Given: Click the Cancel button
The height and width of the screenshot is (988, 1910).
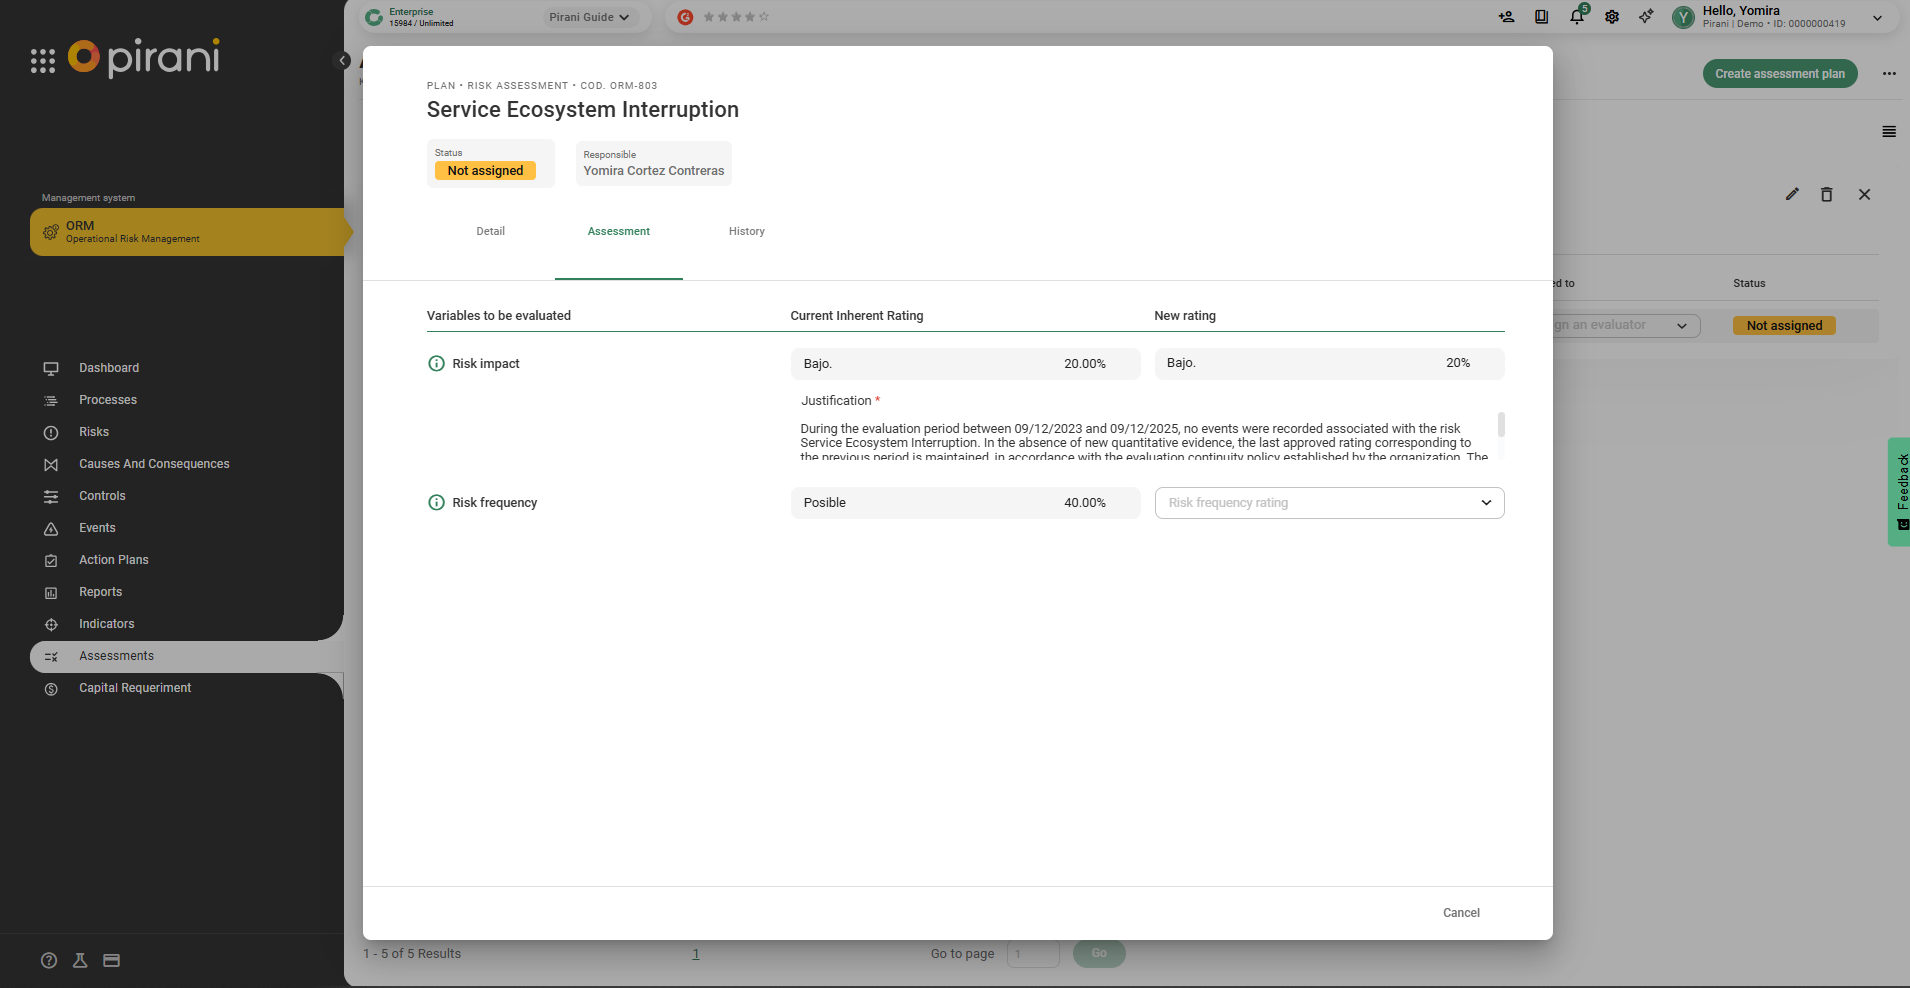Looking at the screenshot, I should click(x=1460, y=913).
